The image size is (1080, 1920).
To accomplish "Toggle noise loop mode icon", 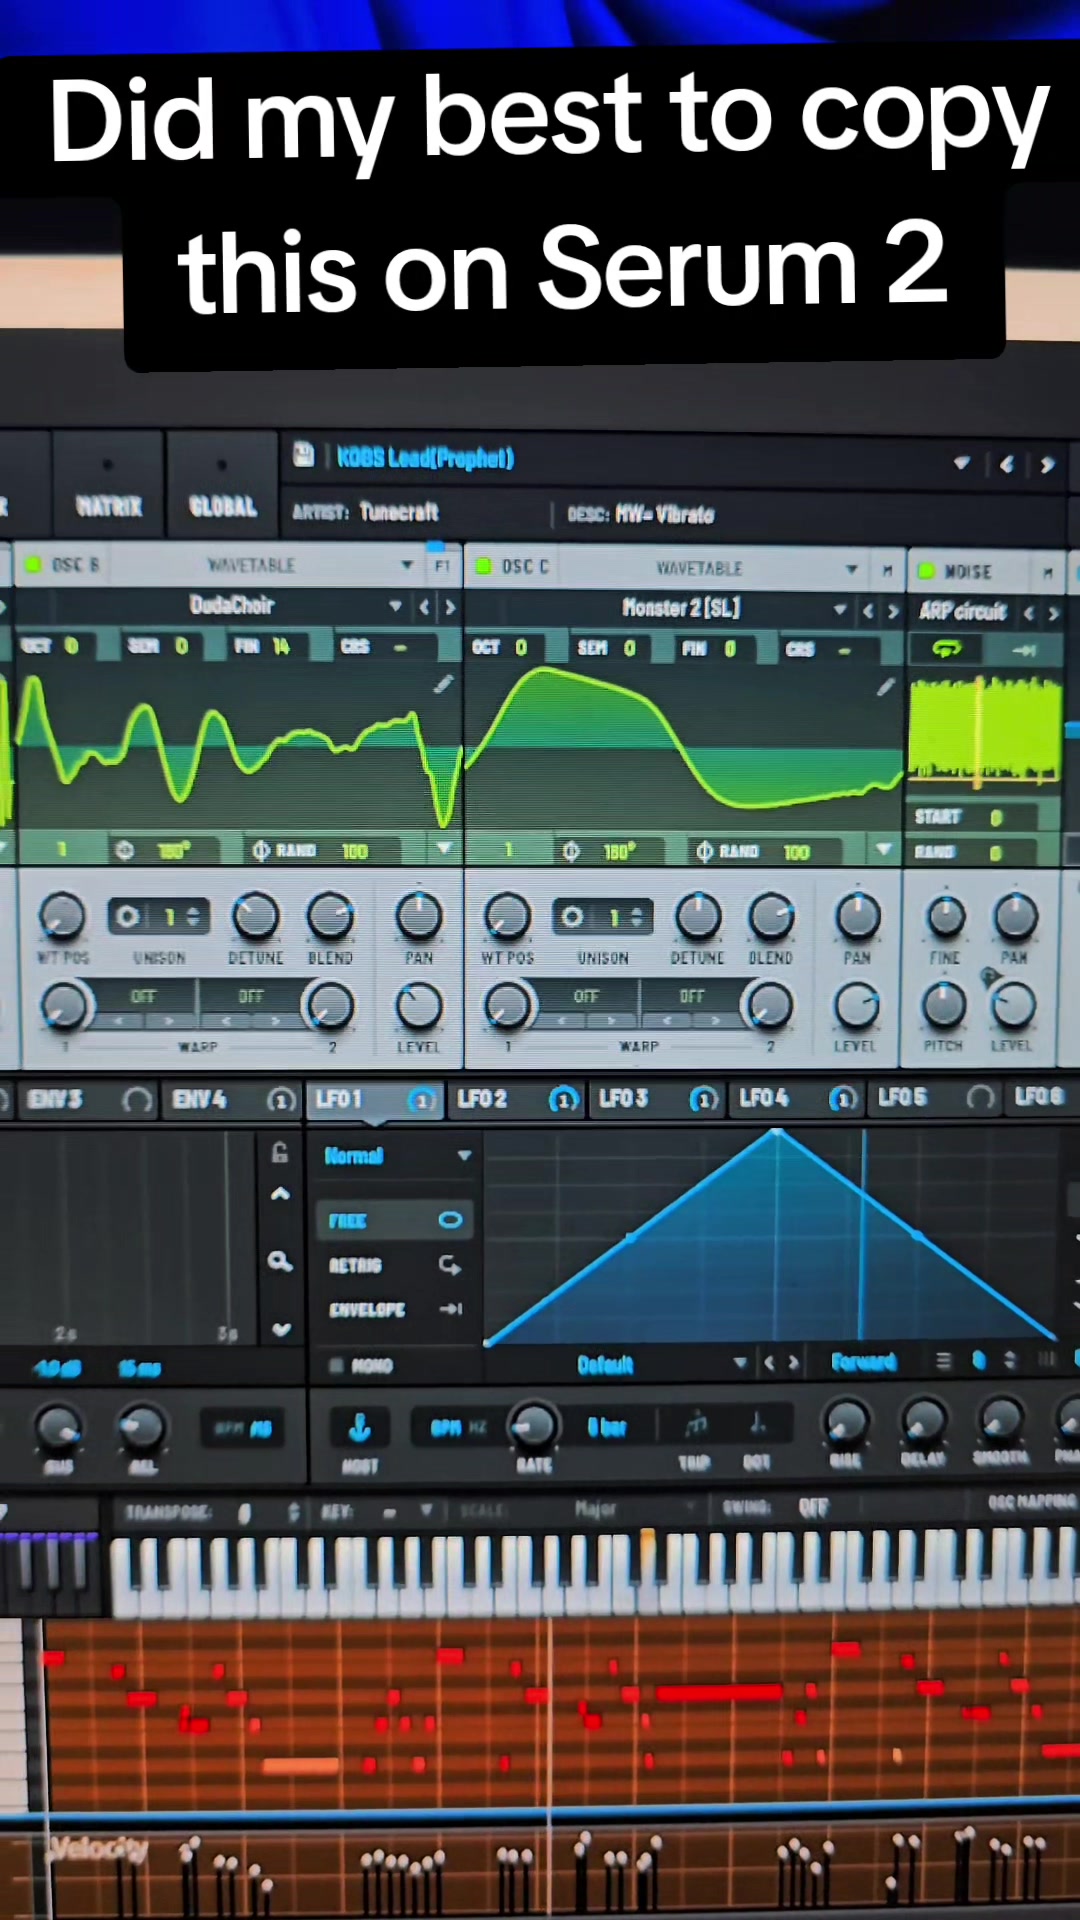I will point(946,649).
